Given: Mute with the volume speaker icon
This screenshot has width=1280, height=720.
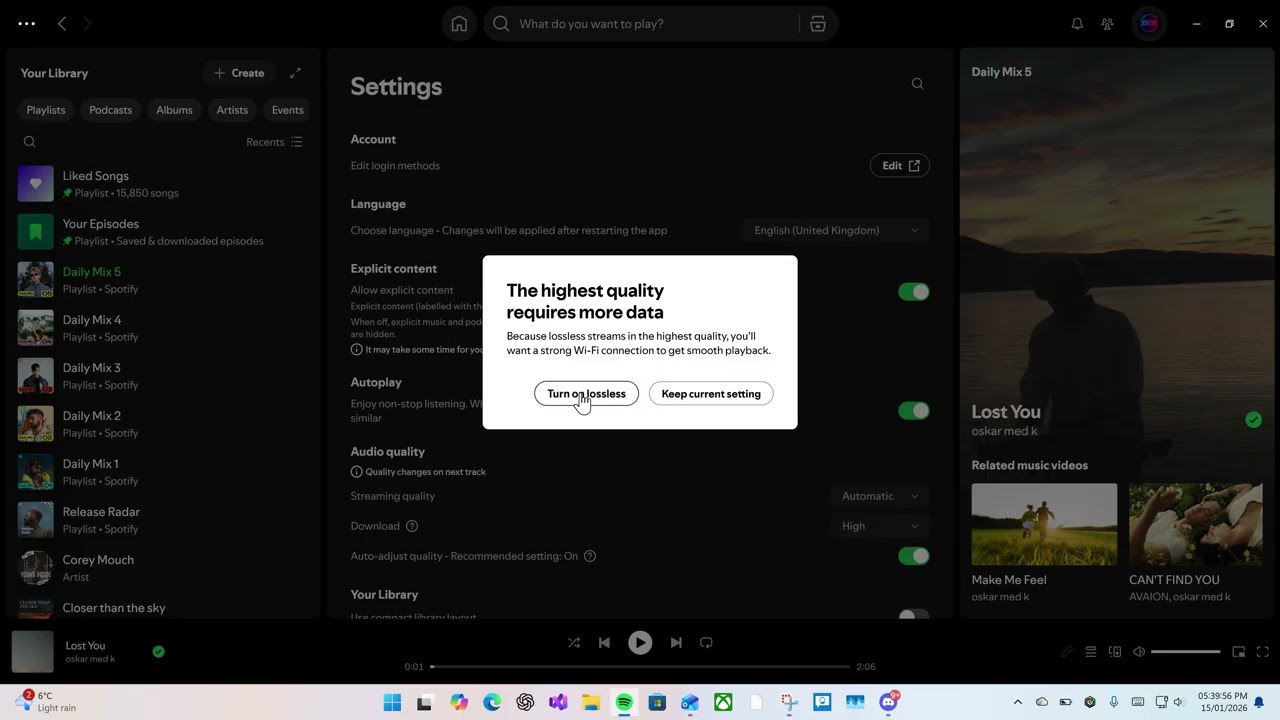Looking at the screenshot, I should (1139, 652).
